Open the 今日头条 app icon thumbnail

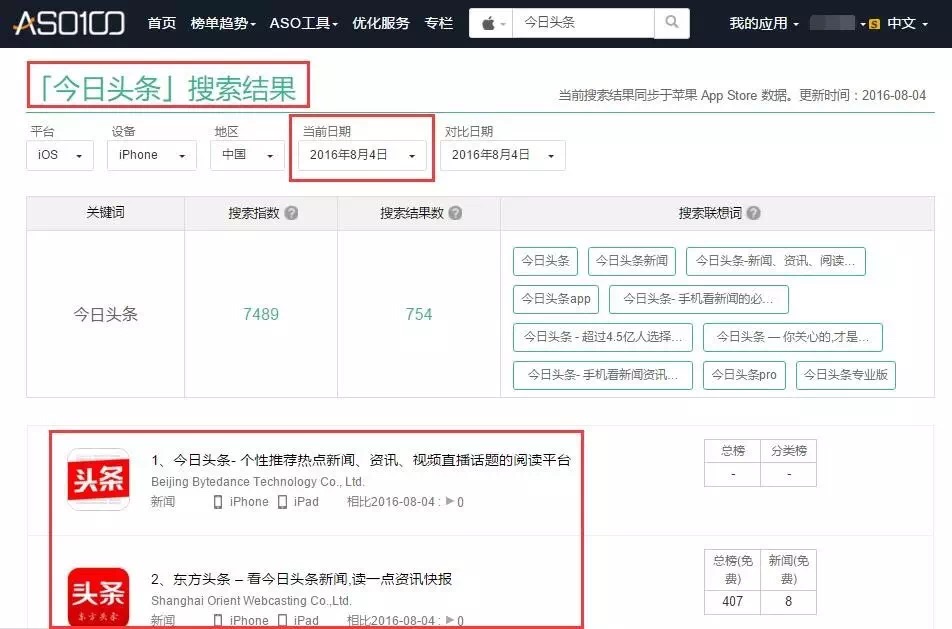(x=98, y=479)
